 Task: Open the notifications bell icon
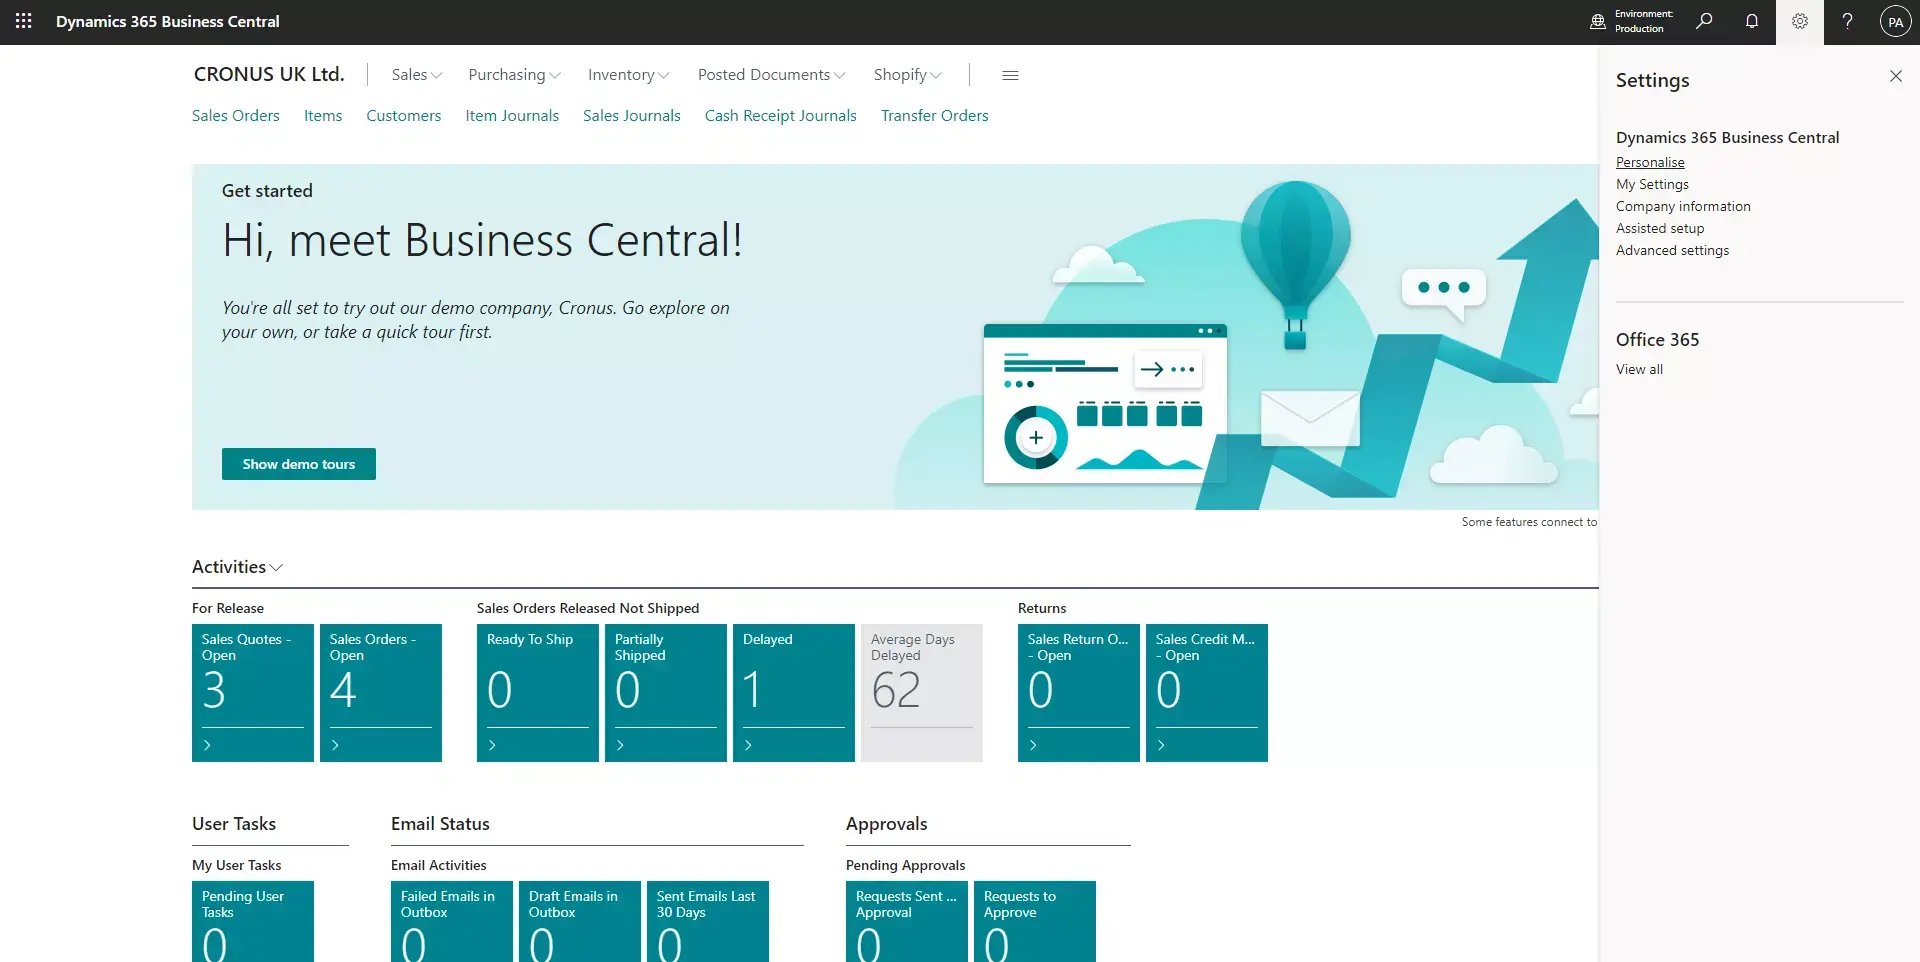click(x=1752, y=21)
